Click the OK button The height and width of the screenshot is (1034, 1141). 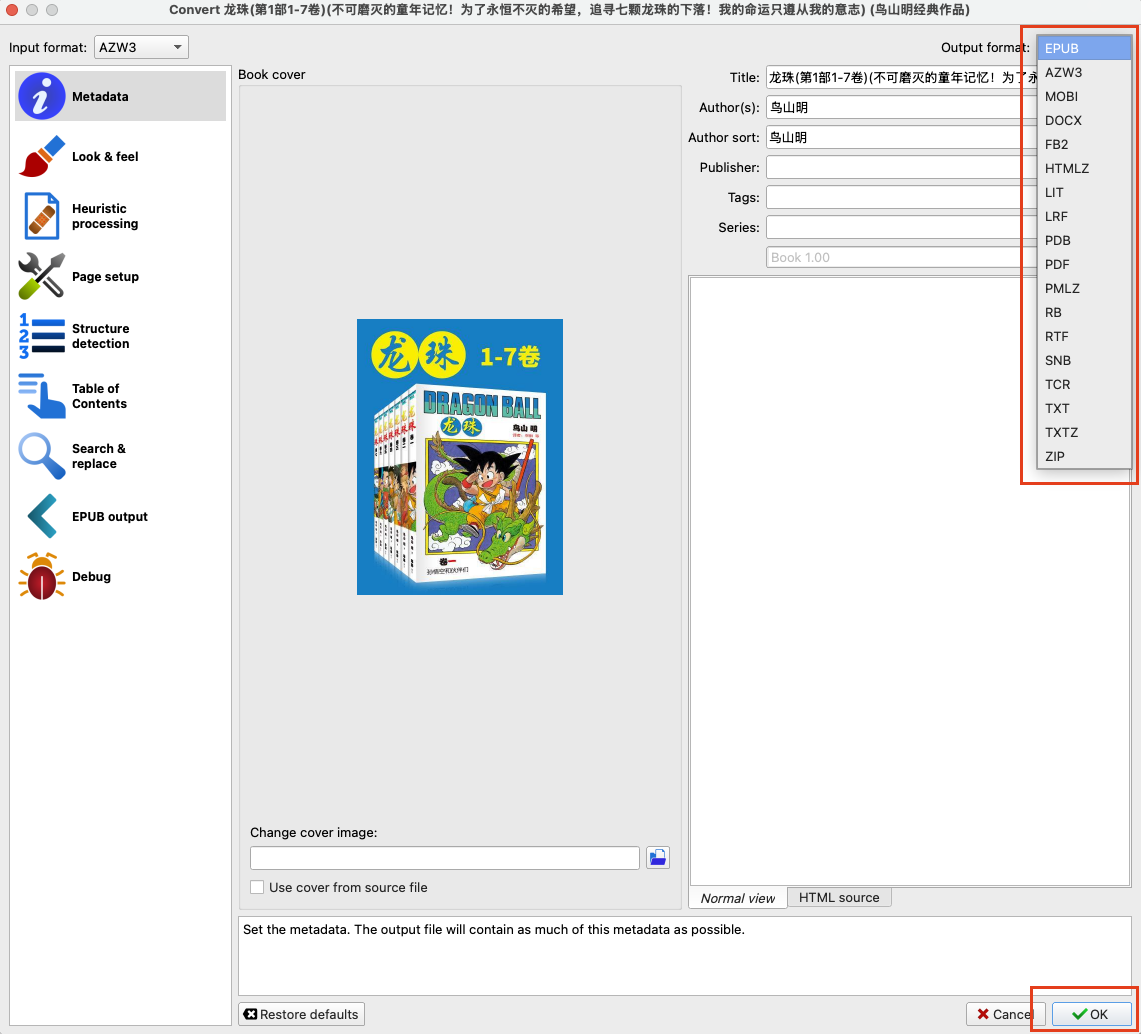pos(1091,1014)
